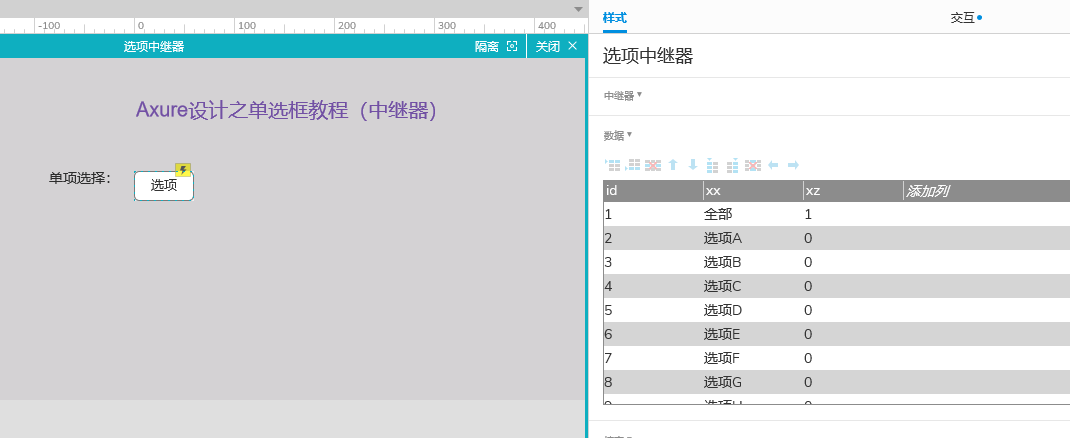The width and height of the screenshot is (1070, 438).
Task: Select the title Axure设计之单选框教程（中继器）
Action: pos(286,111)
